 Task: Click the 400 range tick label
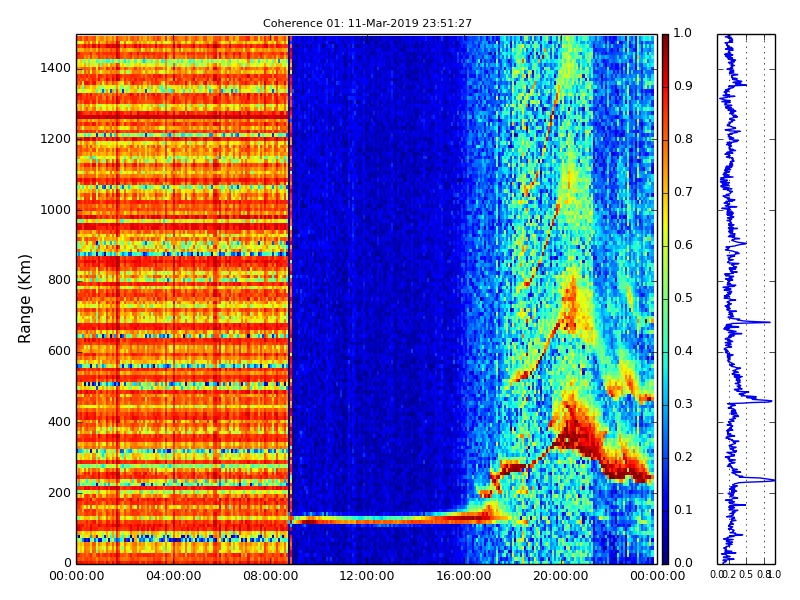[59, 422]
